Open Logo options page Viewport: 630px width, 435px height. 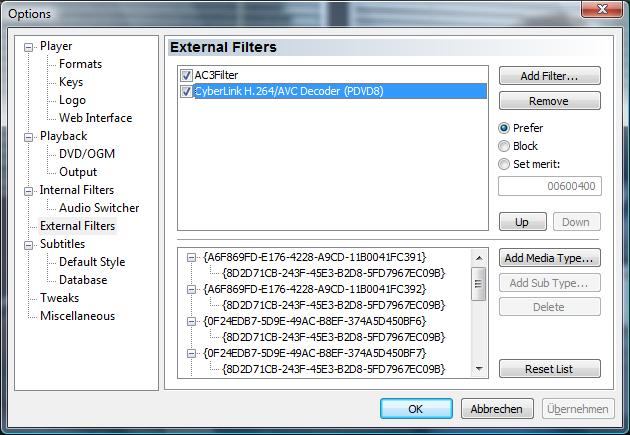tap(72, 100)
